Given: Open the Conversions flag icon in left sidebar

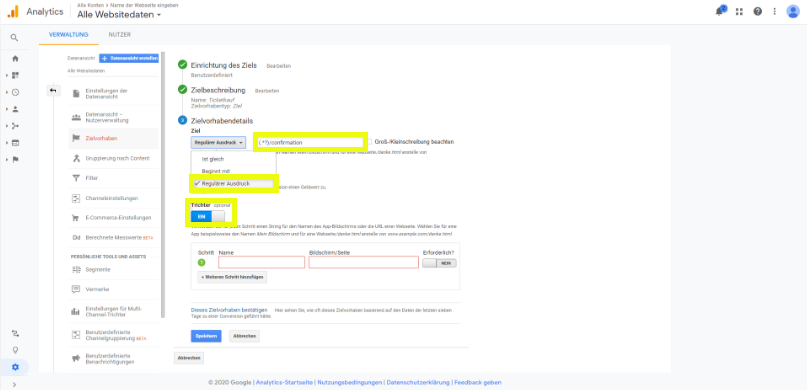Looking at the screenshot, I should pos(15,159).
